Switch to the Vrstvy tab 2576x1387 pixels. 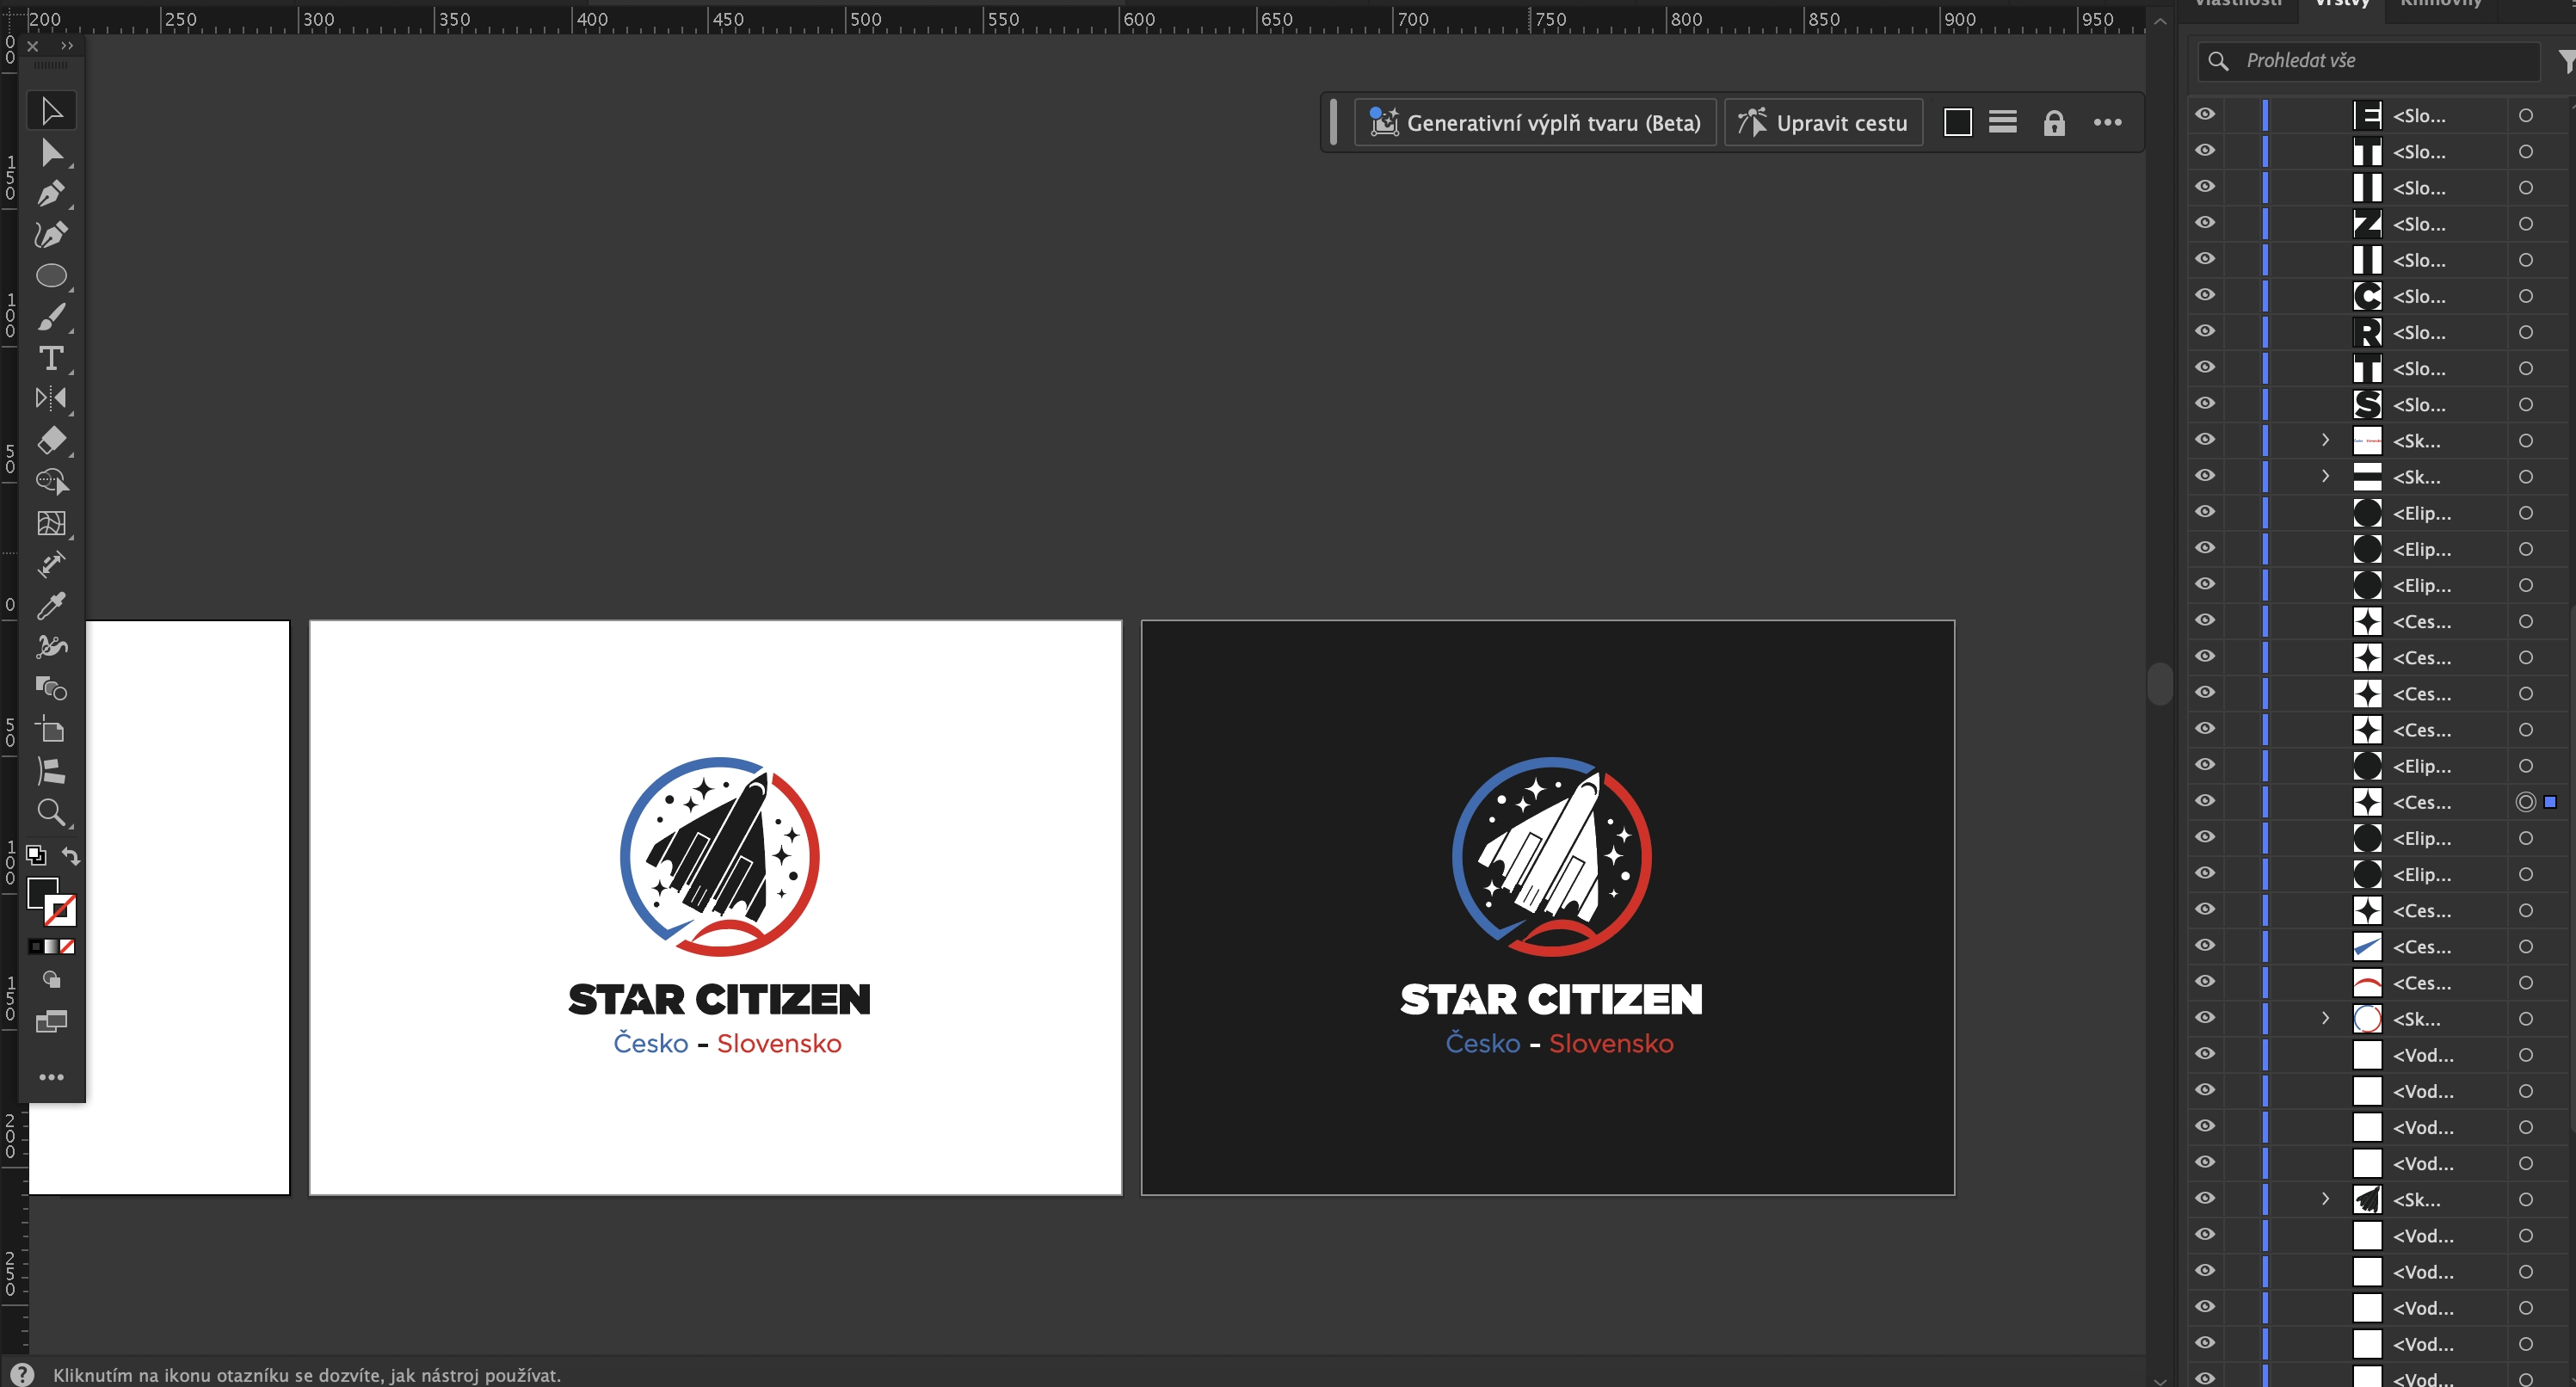pyautogui.click(x=2342, y=4)
